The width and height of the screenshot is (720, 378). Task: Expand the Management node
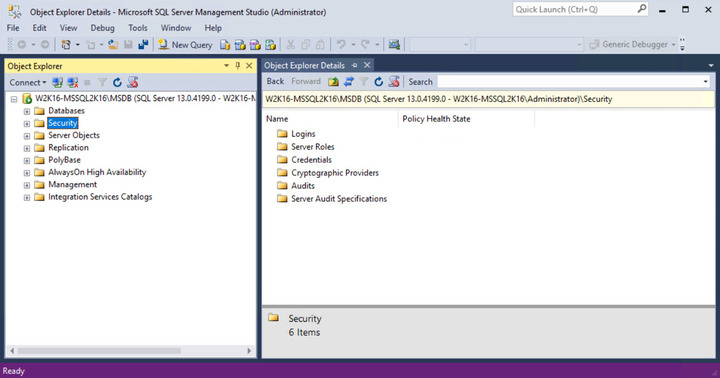pyautogui.click(x=27, y=186)
